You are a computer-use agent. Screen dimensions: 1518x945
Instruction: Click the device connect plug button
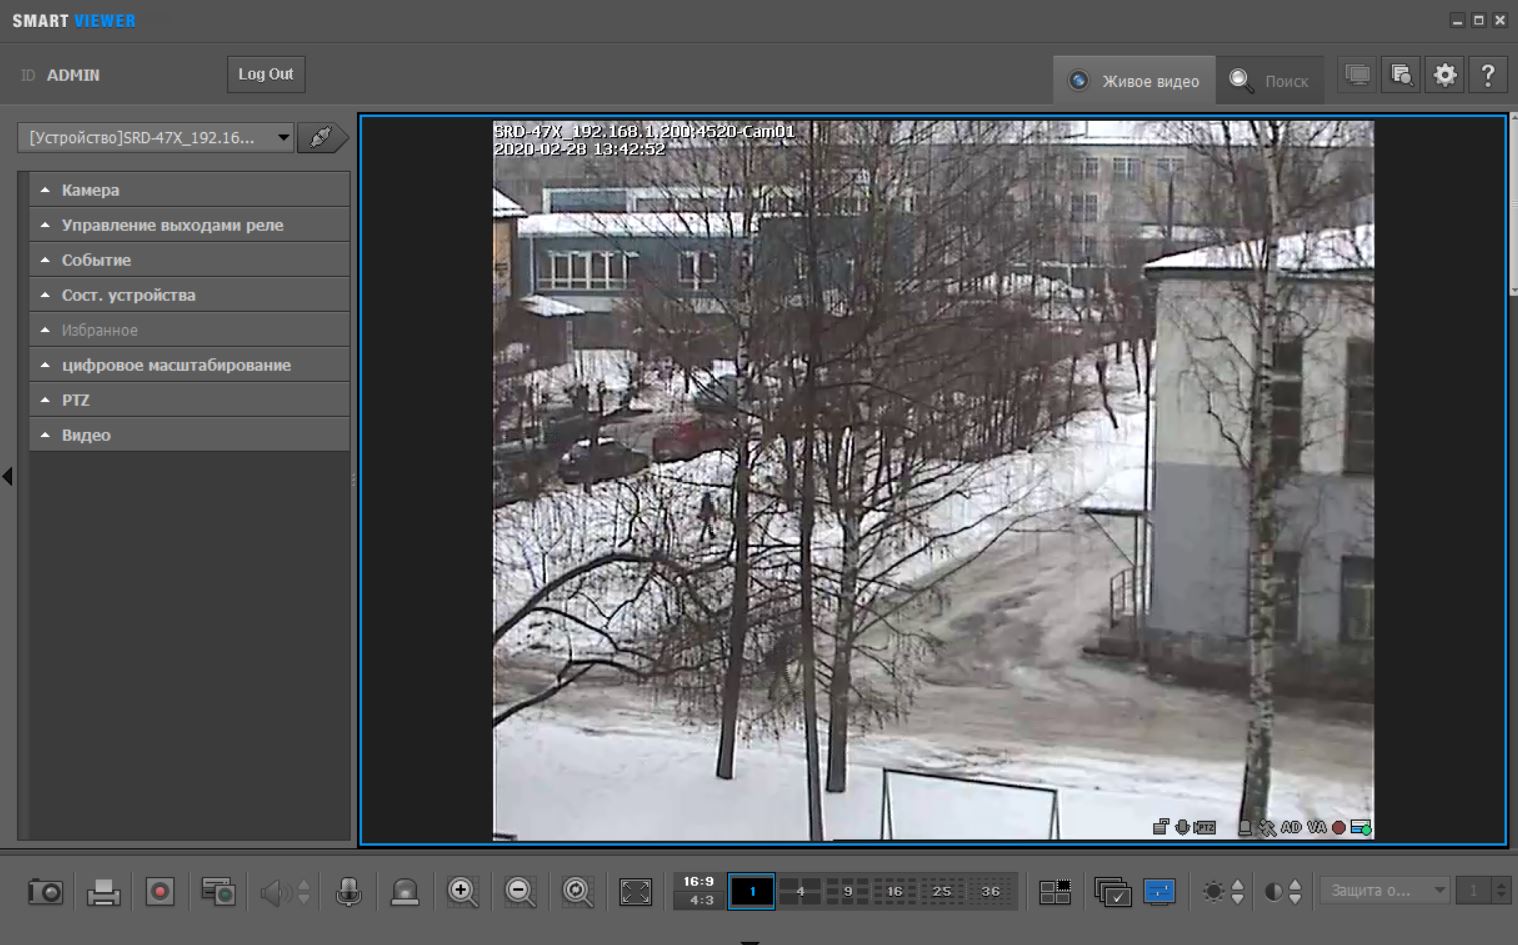pyautogui.click(x=321, y=138)
